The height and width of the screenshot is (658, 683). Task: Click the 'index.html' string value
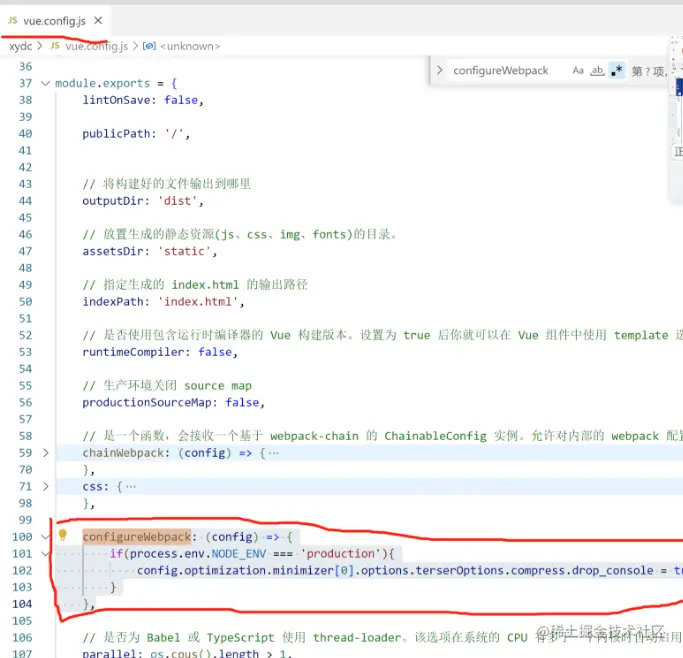[198, 302]
